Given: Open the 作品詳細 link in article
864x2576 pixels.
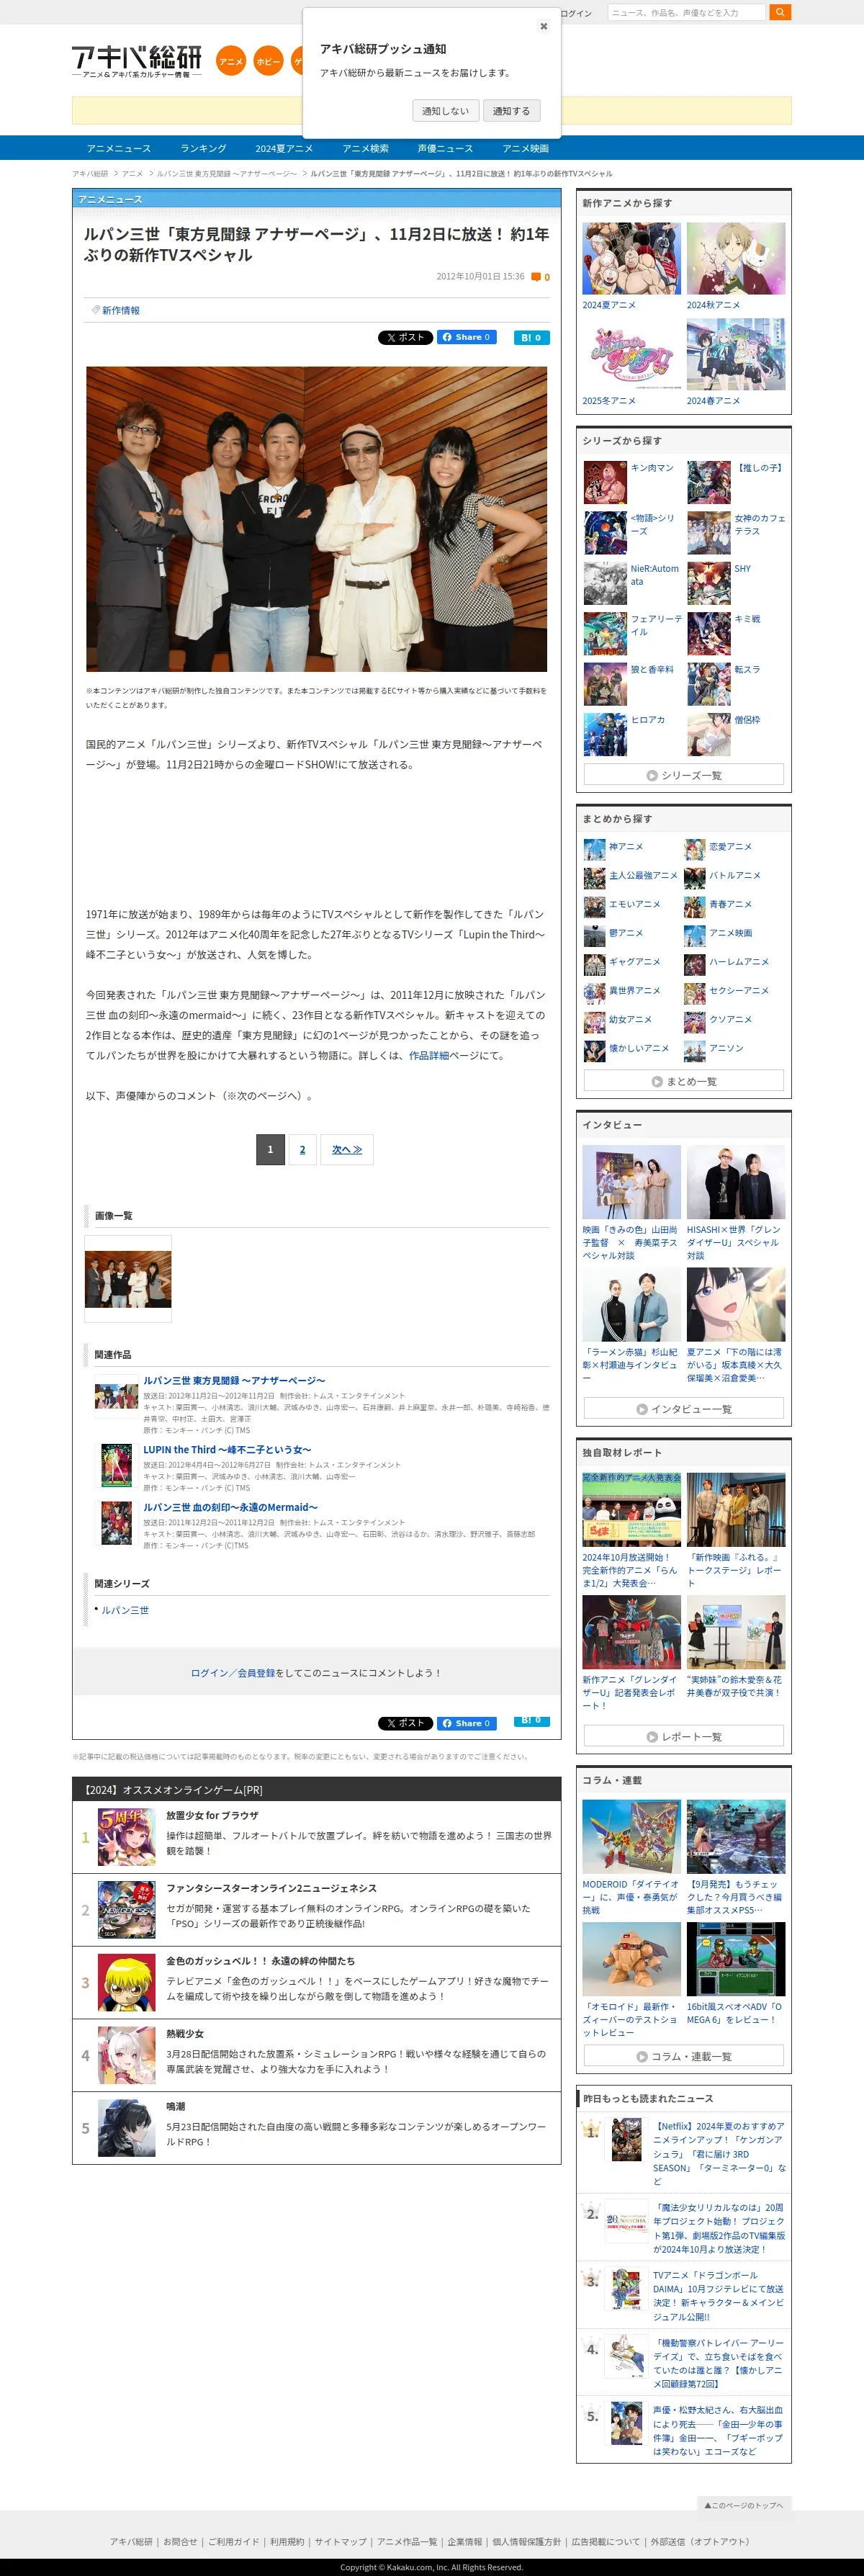Looking at the screenshot, I should pos(429,1055).
